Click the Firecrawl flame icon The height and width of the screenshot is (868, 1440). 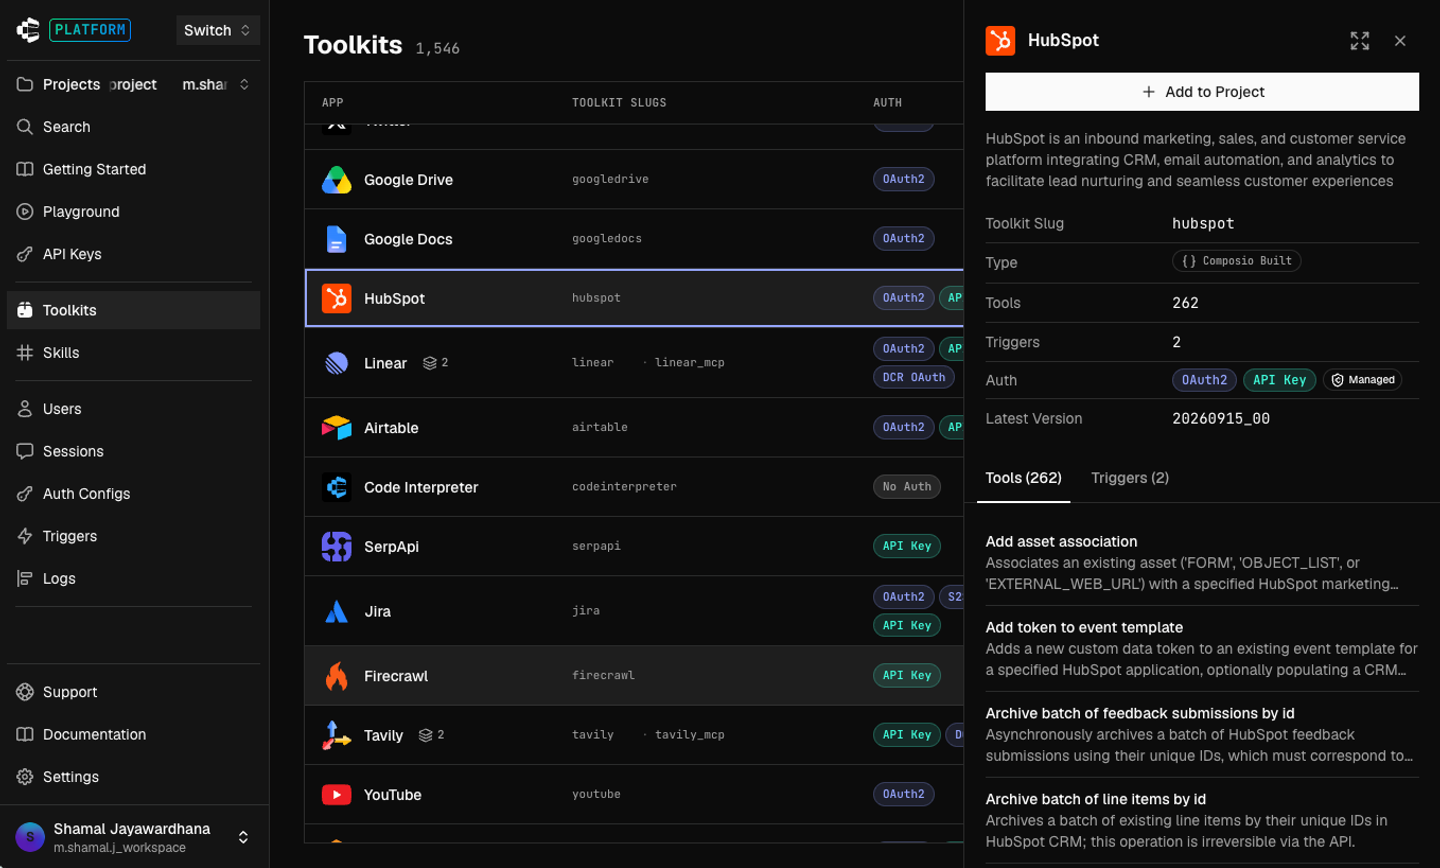pyautogui.click(x=336, y=676)
